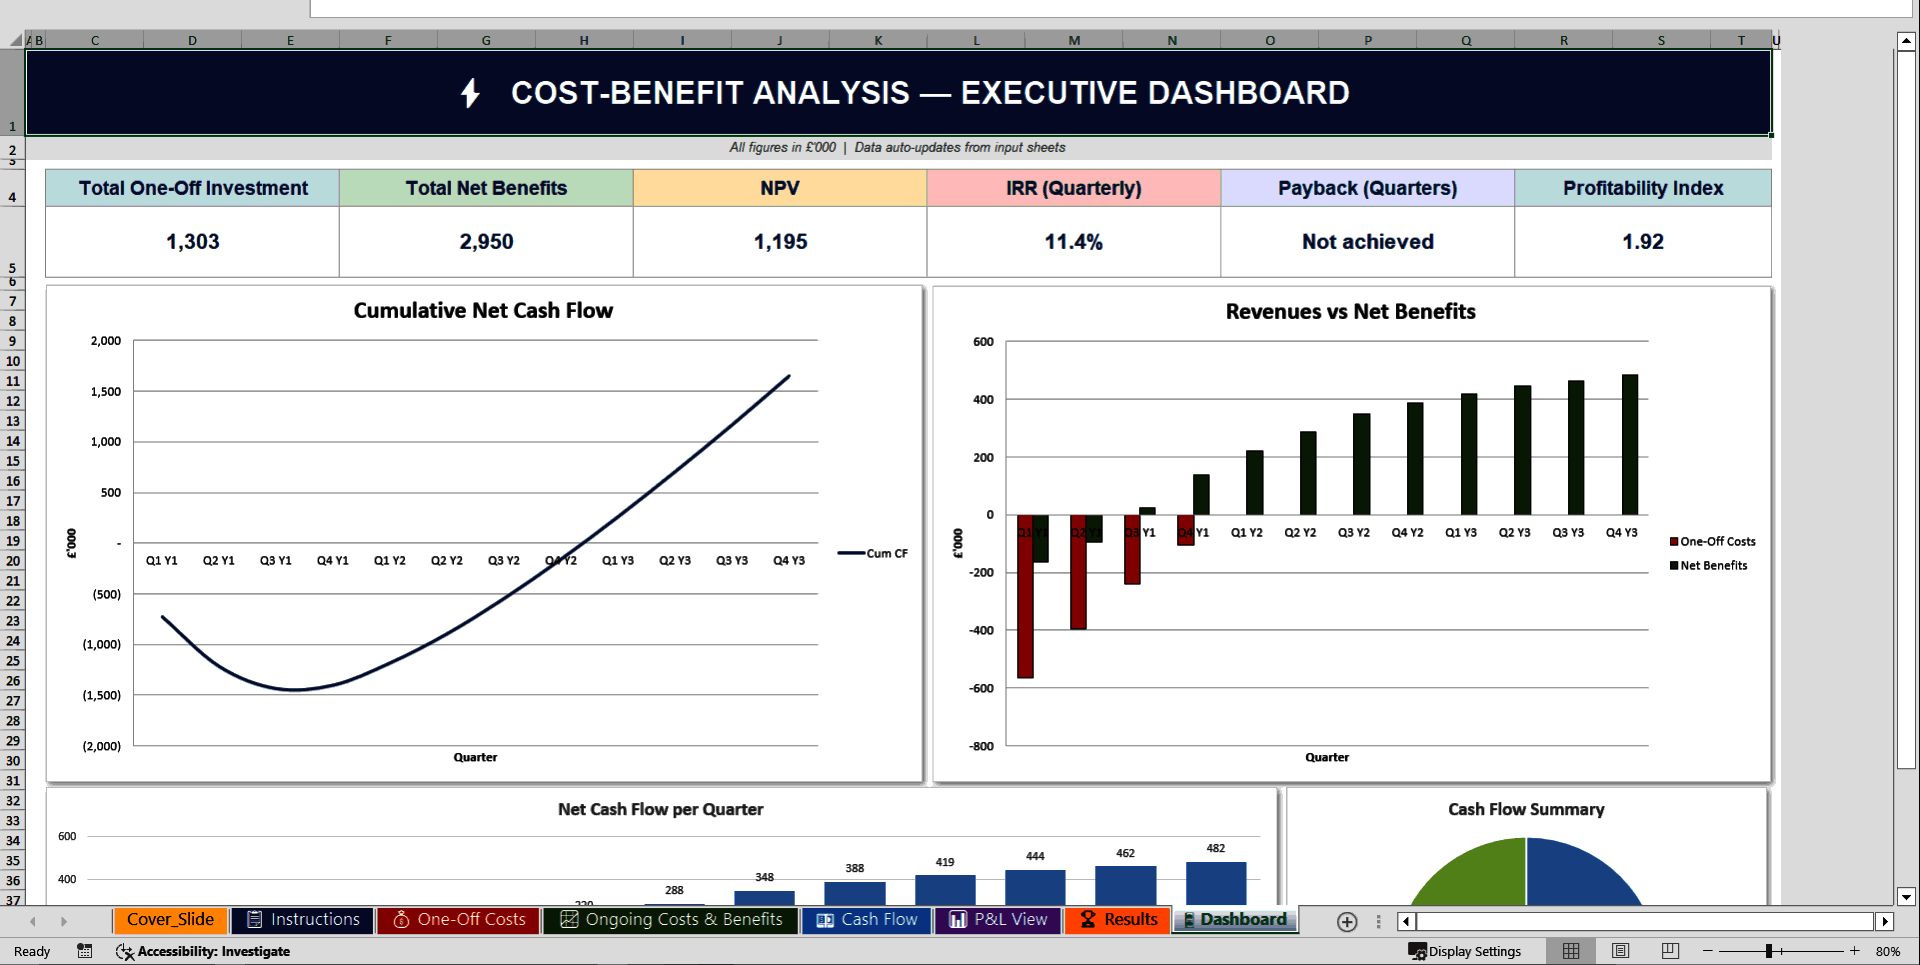Click the vertical scrollbar down arrow
1920x965 pixels.
[x=1906, y=897]
